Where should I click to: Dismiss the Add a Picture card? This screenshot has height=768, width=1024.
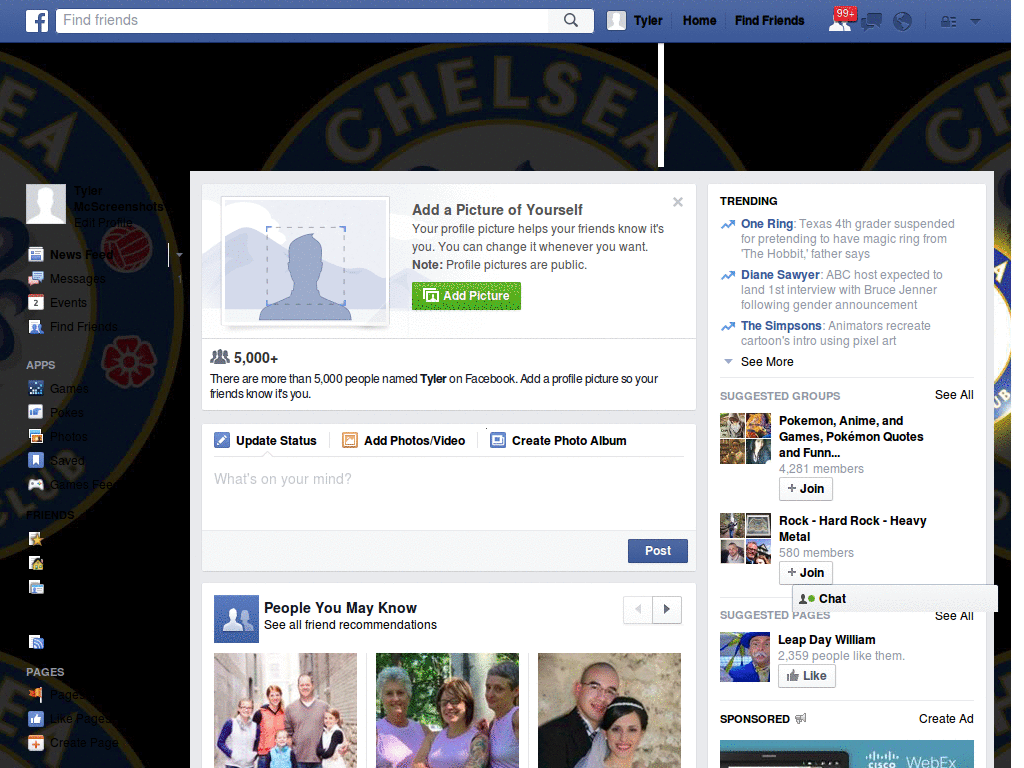tap(678, 202)
